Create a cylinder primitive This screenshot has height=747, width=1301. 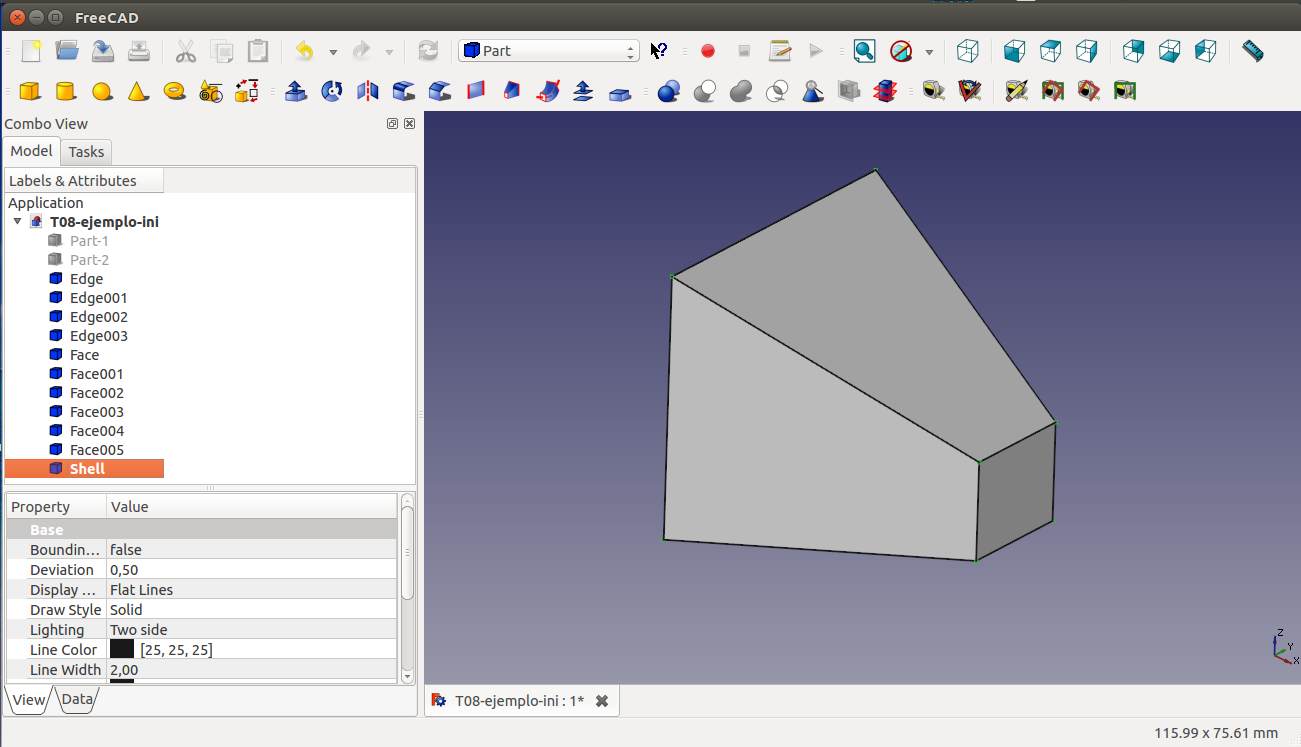click(x=66, y=92)
